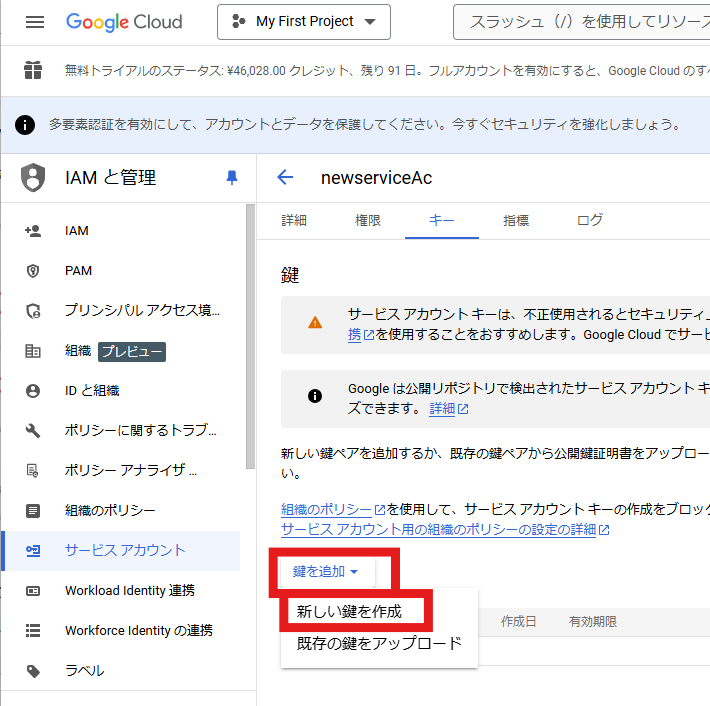The image size is (710, 706).
Task: Click the policy analyzer icon
Action: 33,471
